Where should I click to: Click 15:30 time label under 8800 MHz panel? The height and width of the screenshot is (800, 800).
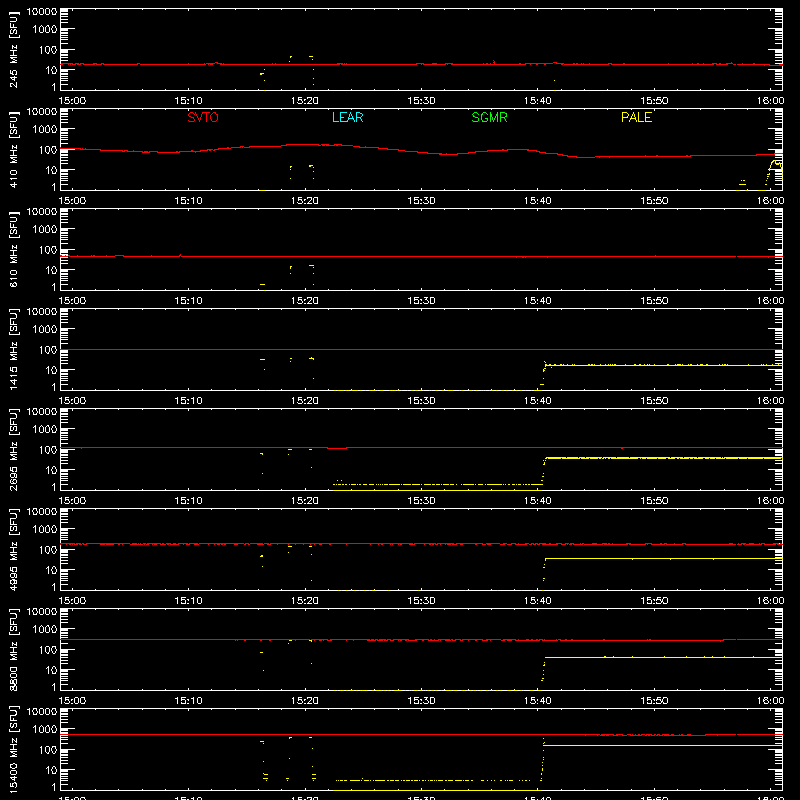[421, 701]
